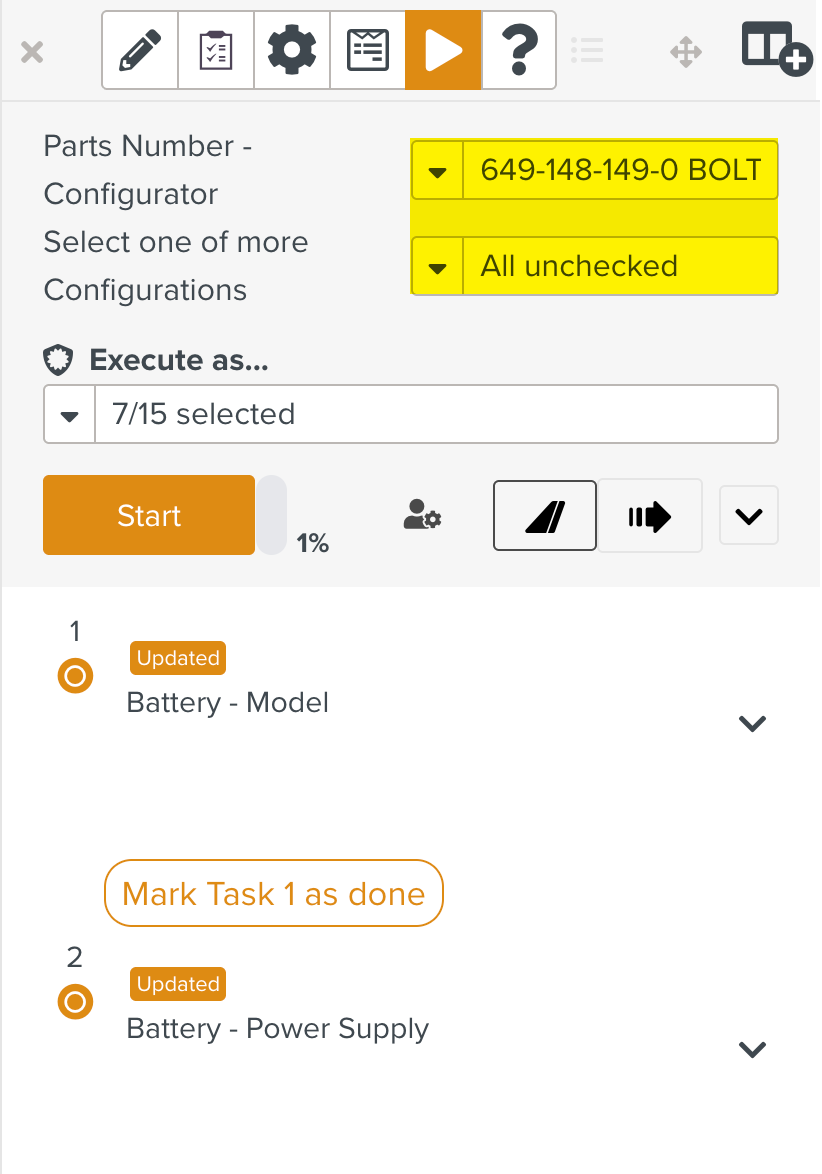Click the user settings icon
The image size is (822, 1174).
pyautogui.click(x=422, y=516)
